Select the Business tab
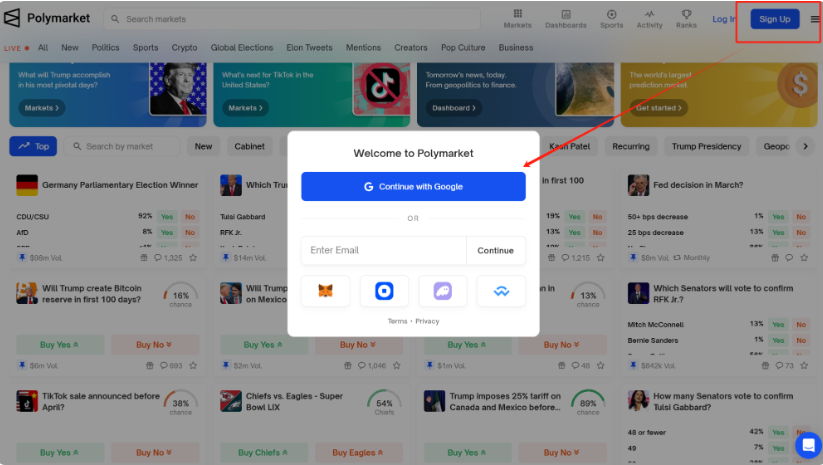This screenshot has height=465, width=823. (516, 47)
